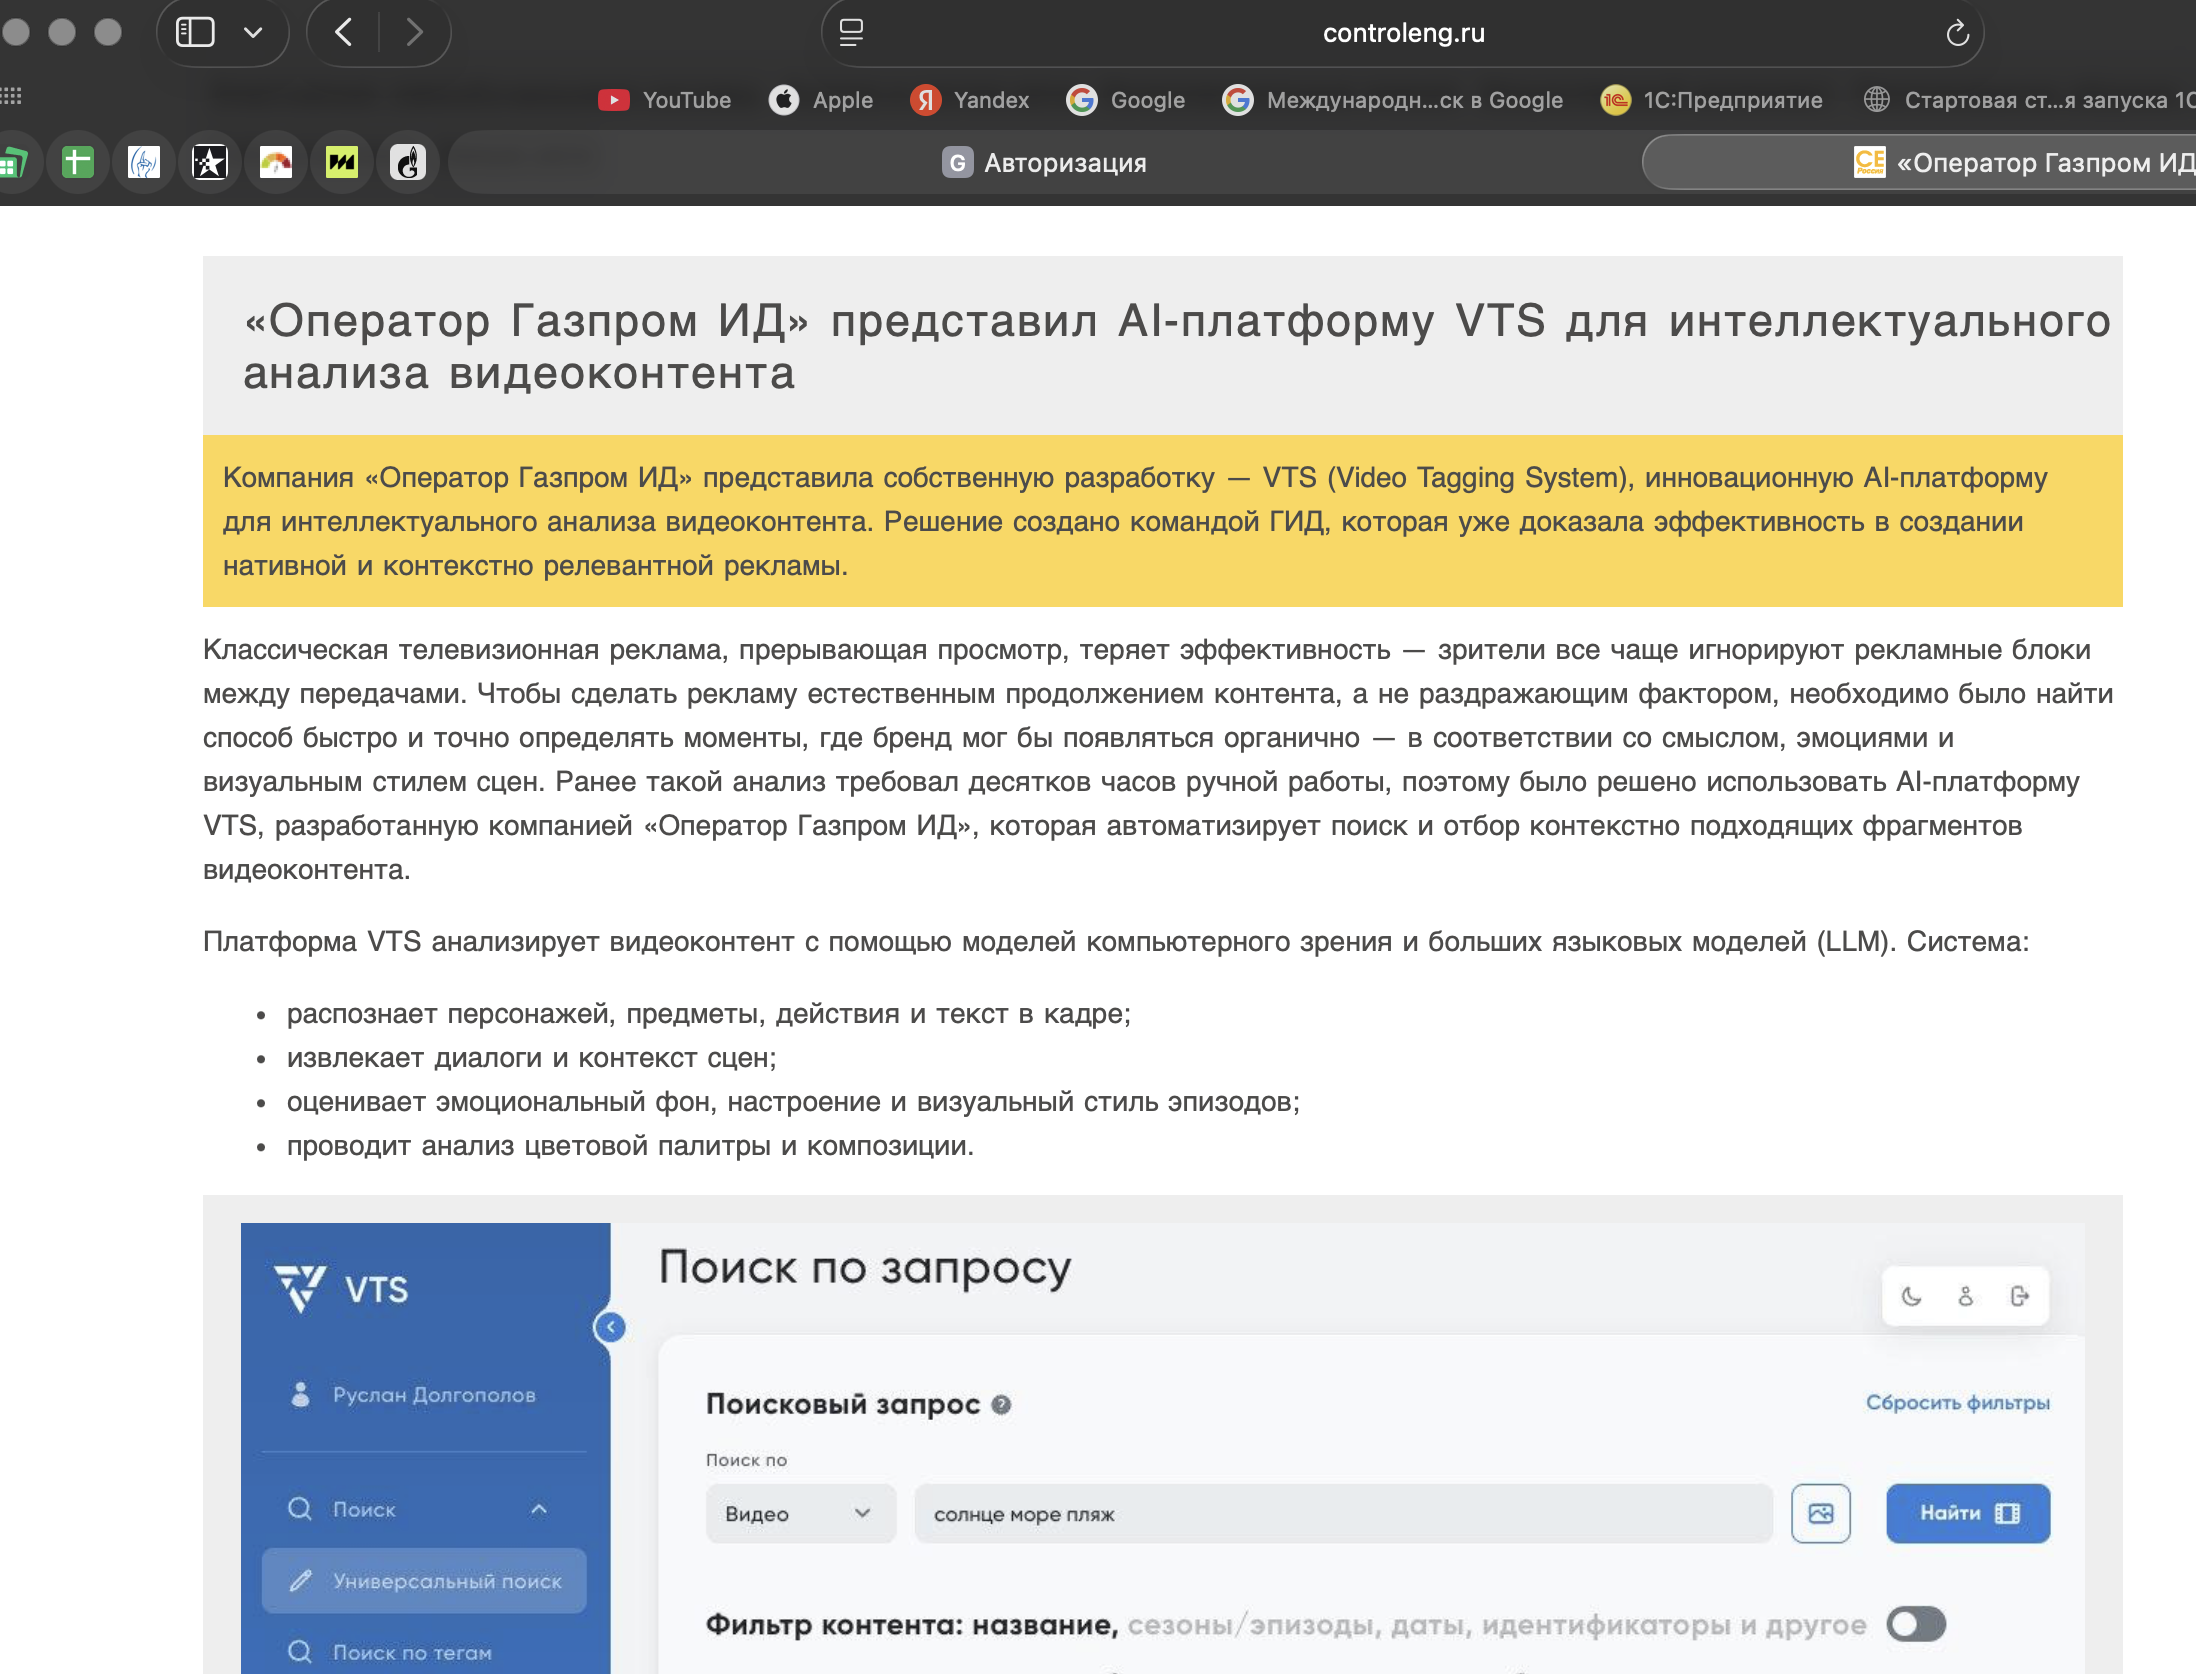Click the Сбросить фильтры link
Screen dimensions: 2196x1674
pyautogui.click(x=1957, y=1402)
